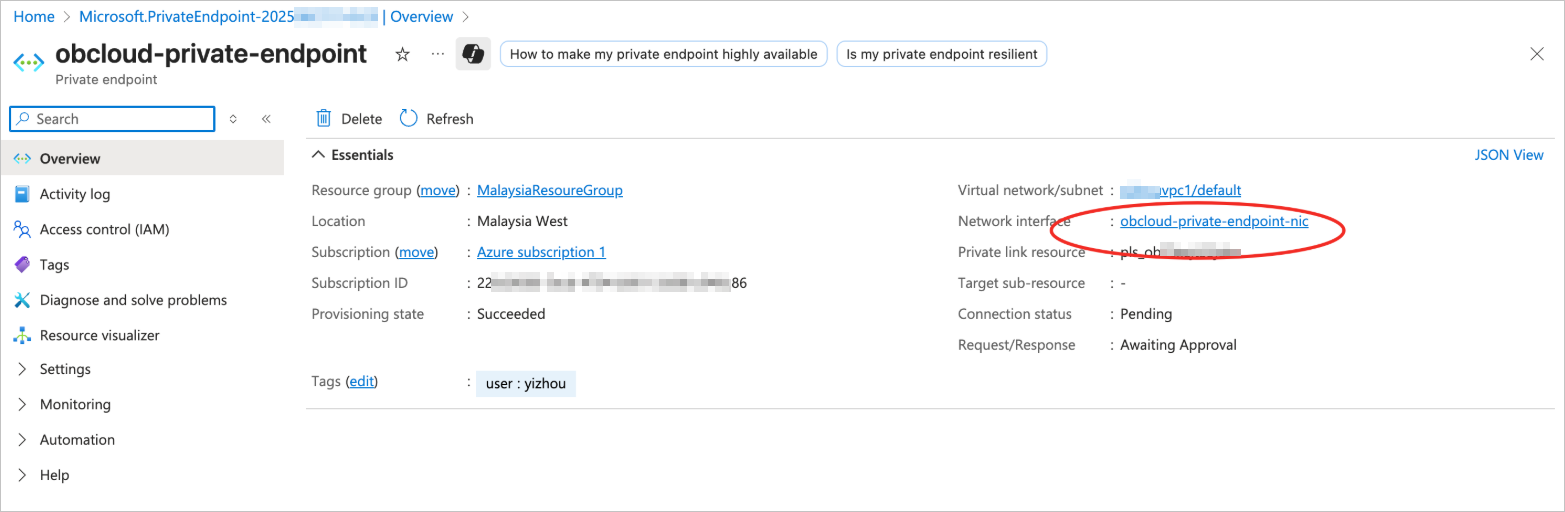
Task: Refresh the private endpoint overview
Action: [437, 119]
